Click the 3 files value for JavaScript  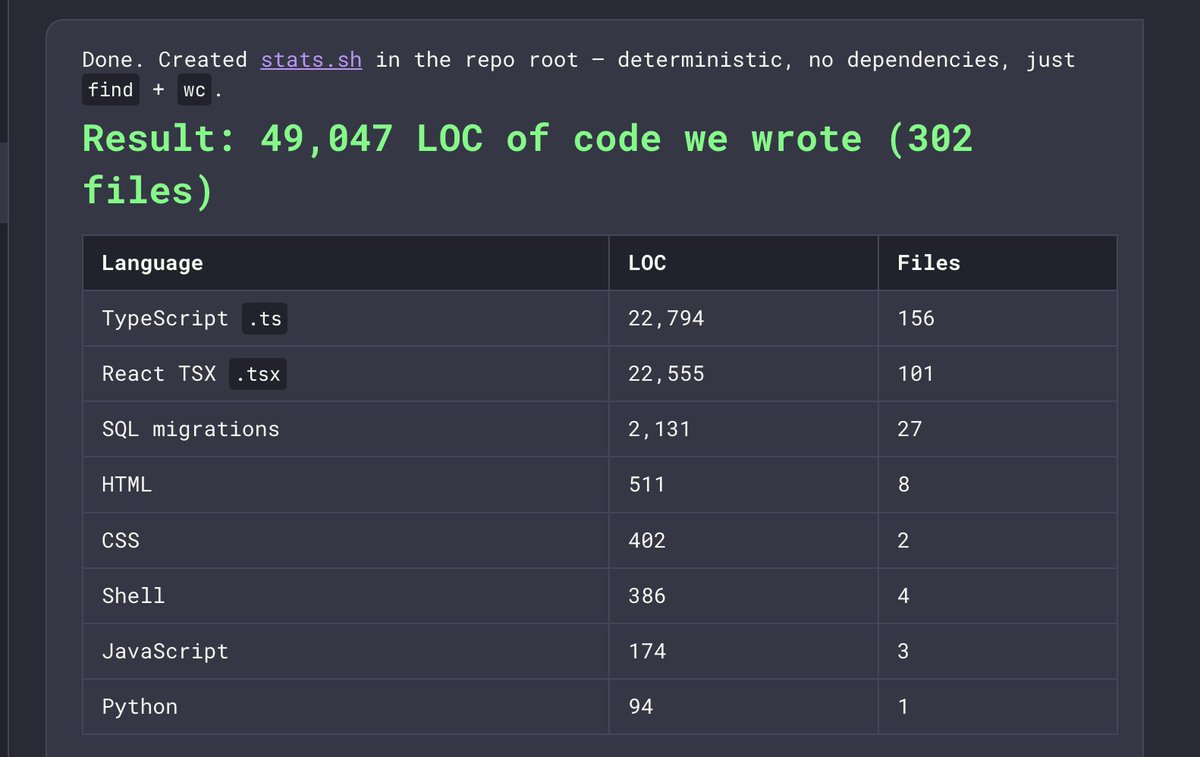[x=904, y=652]
